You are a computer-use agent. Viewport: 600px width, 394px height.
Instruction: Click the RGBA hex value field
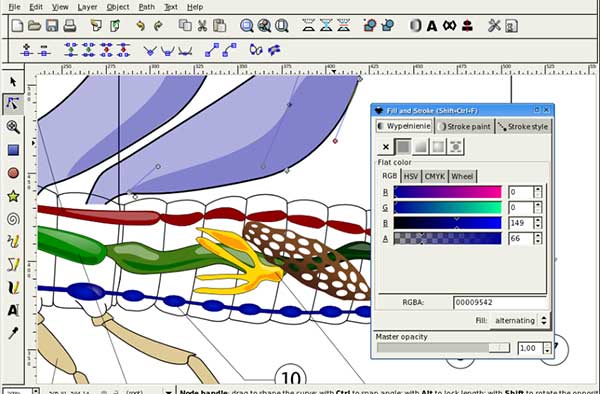tap(500, 303)
